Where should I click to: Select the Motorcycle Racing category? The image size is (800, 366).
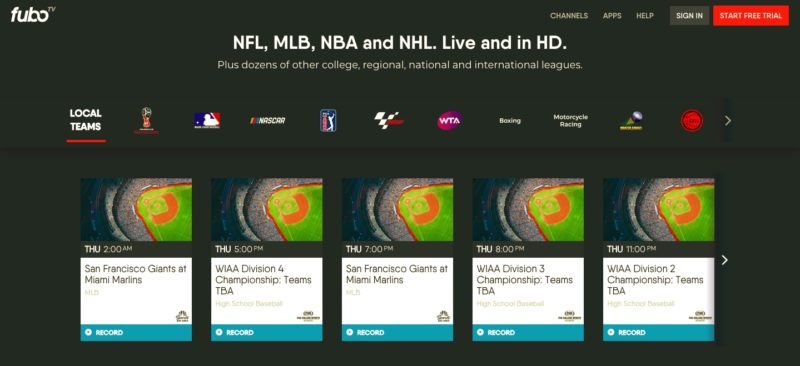(x=570, y=120)
